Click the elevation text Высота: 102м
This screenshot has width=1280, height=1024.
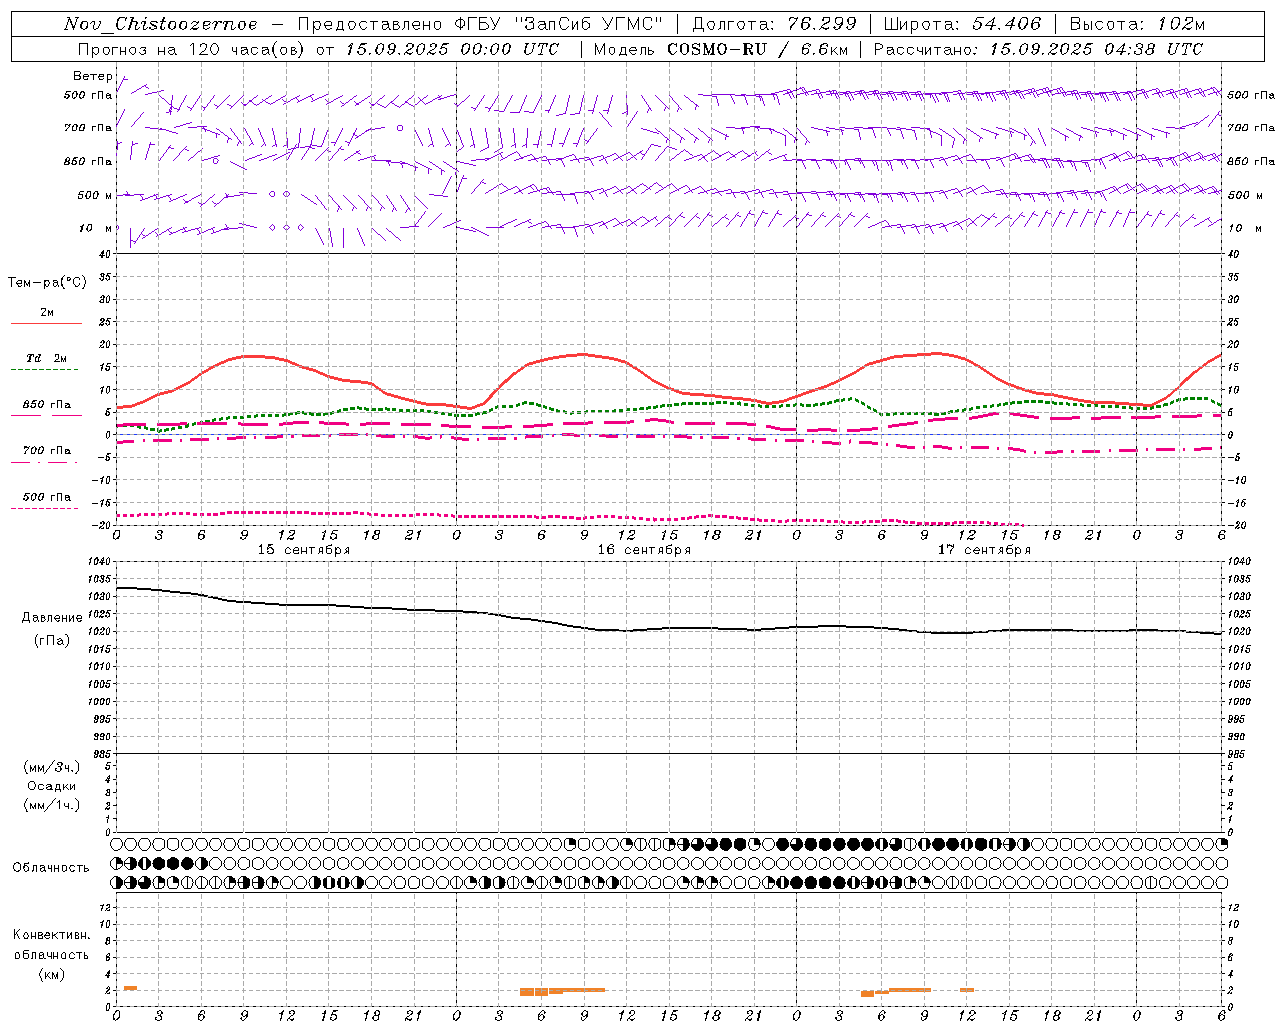(x=1137, y=24)
